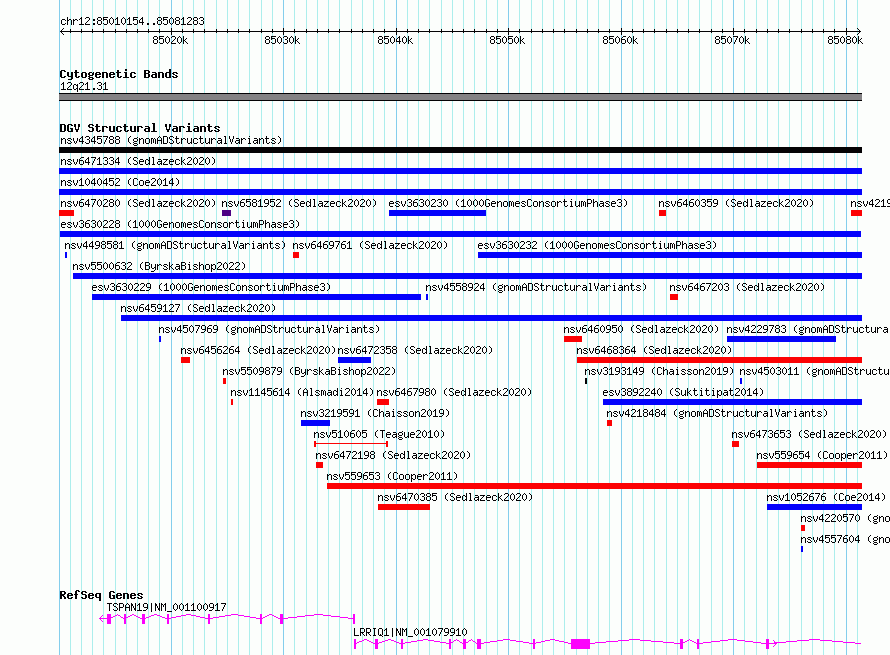The width and height of the screenshot is (890, 655).
Task: Click the red bar under nsv6468364
Action: click(x=719, y=360)
